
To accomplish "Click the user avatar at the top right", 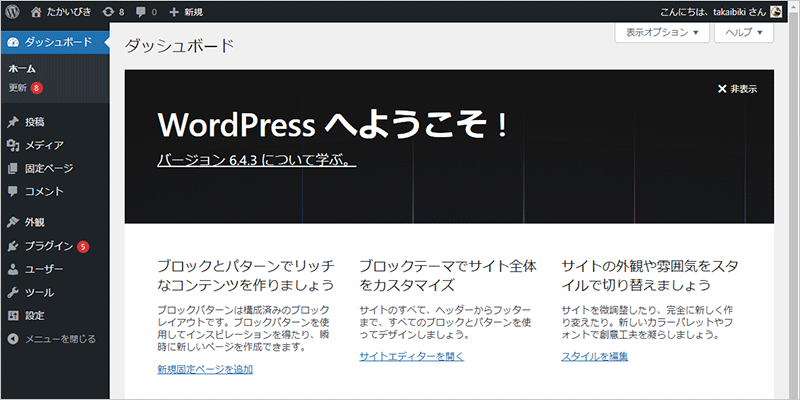I will coord(776,12).
